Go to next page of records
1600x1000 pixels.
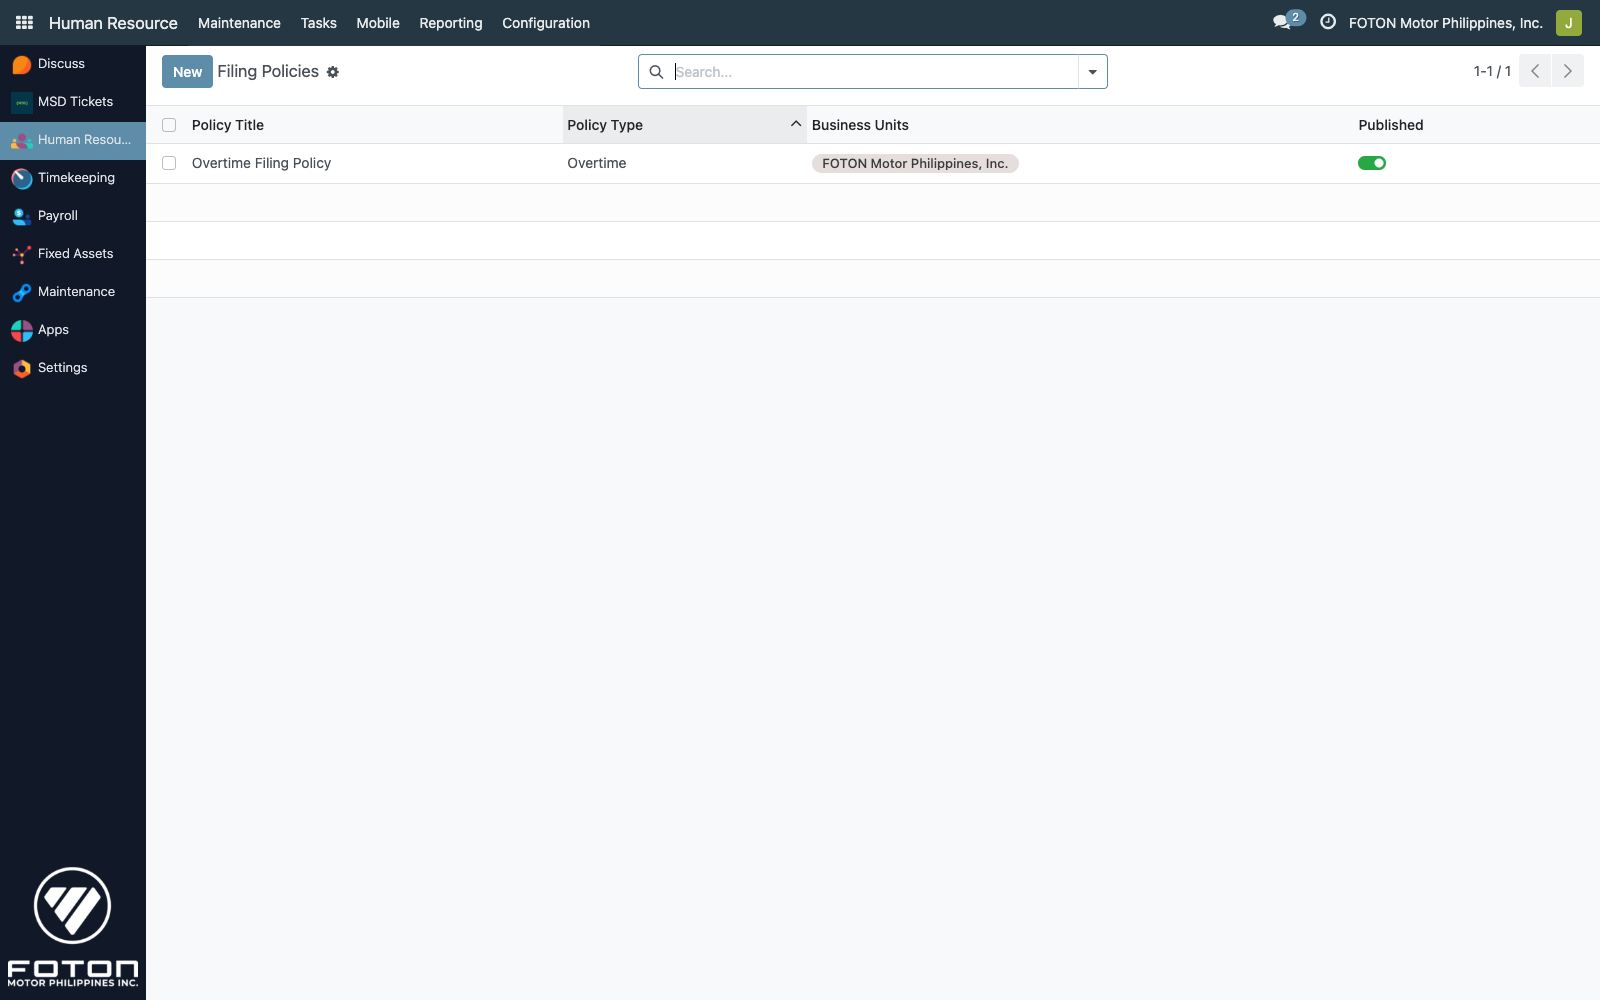[1567, 71]
